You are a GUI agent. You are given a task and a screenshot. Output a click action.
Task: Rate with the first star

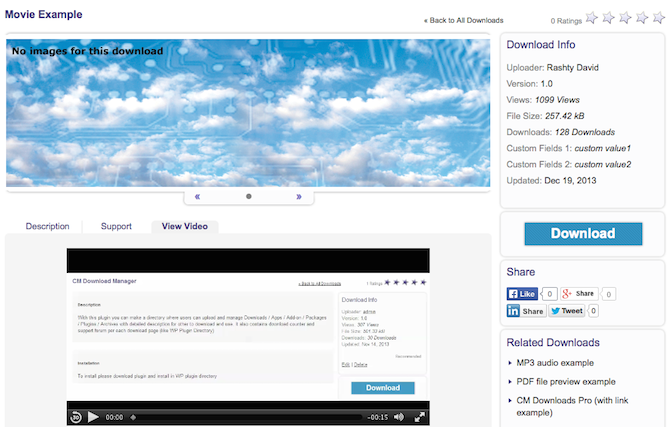click(x=591, y=18)
